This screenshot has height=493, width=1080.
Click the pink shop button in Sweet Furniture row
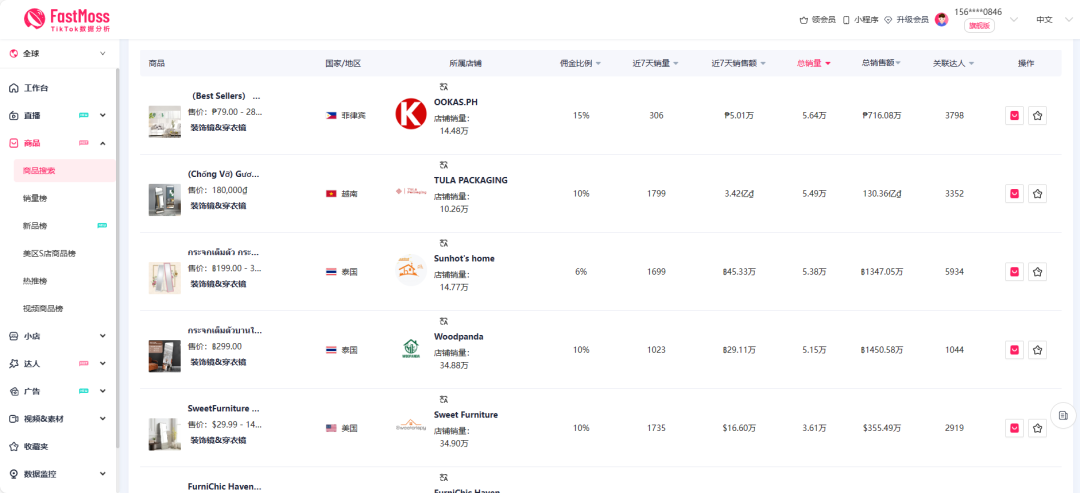coord(1014,428)
